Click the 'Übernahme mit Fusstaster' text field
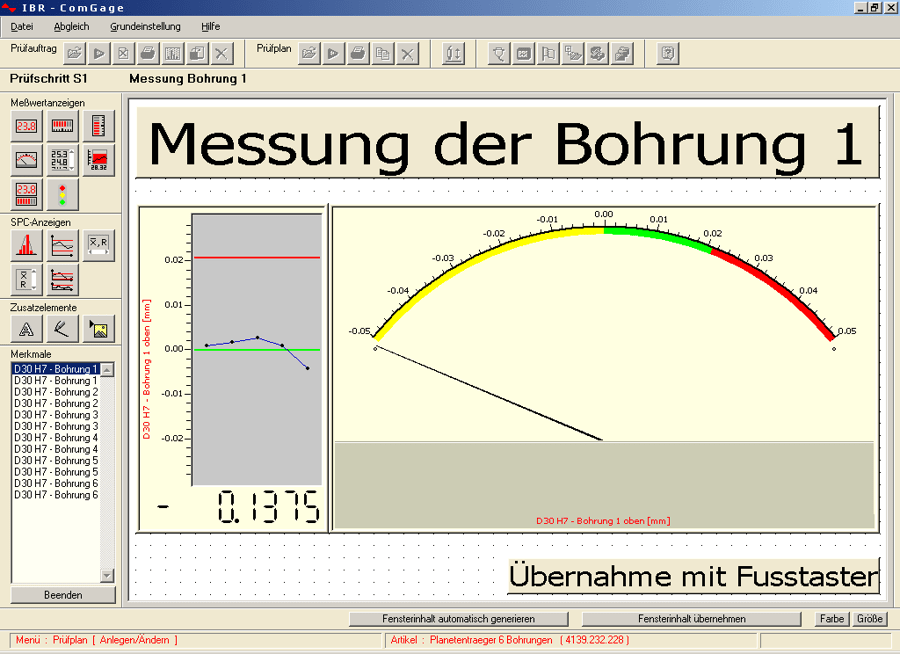The height and width of the screenshot is (654, 900). [693, 576]
